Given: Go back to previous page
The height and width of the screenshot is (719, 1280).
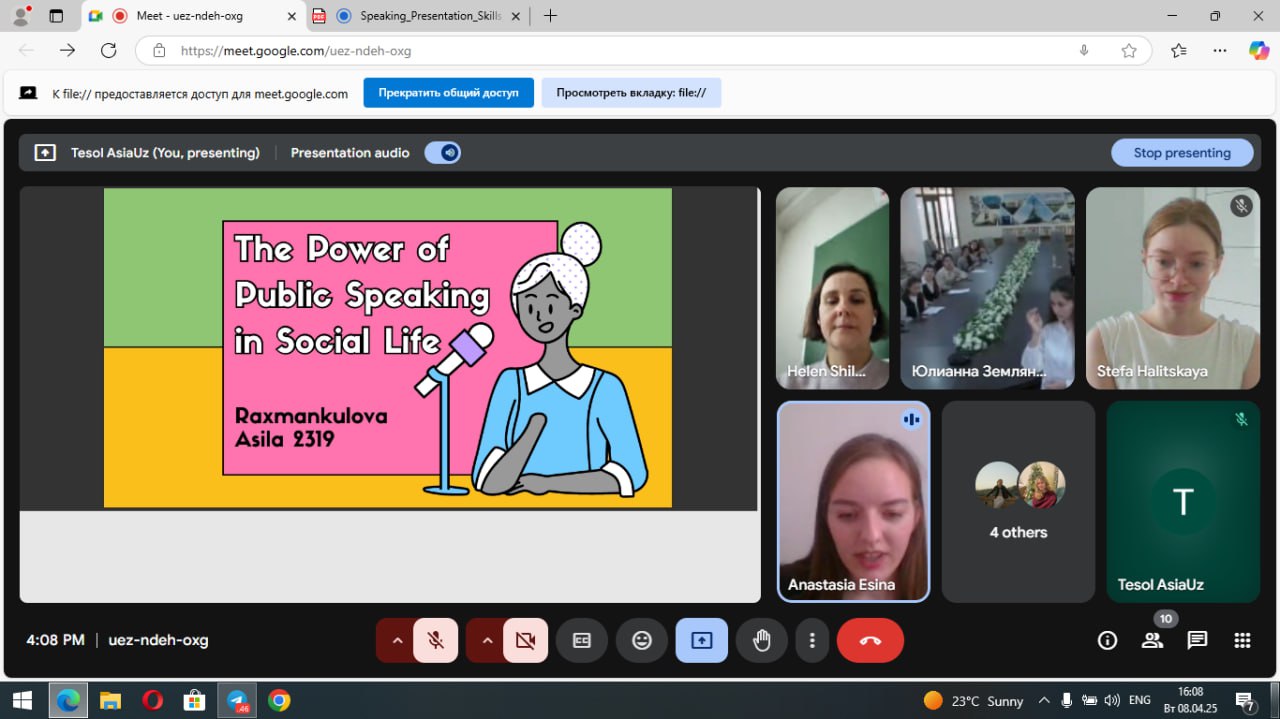Looking at the screenshot, I should (27, 50).
